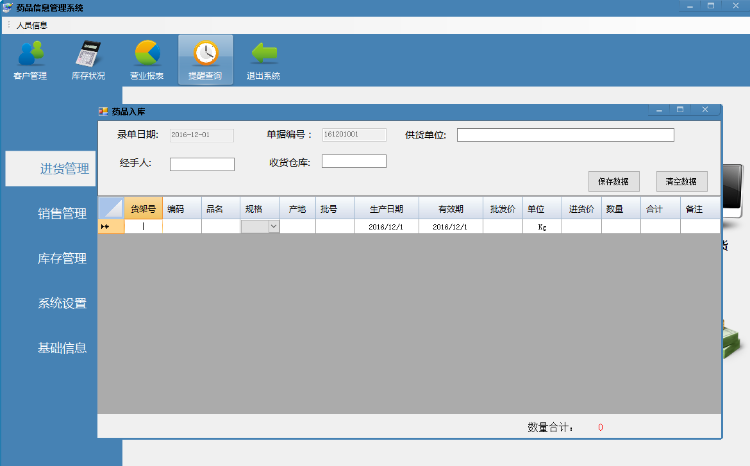Image resolution: width=750 pixels, height=466 pixels.
Task: Click the 数量 column header
Action: pos(621,209)
